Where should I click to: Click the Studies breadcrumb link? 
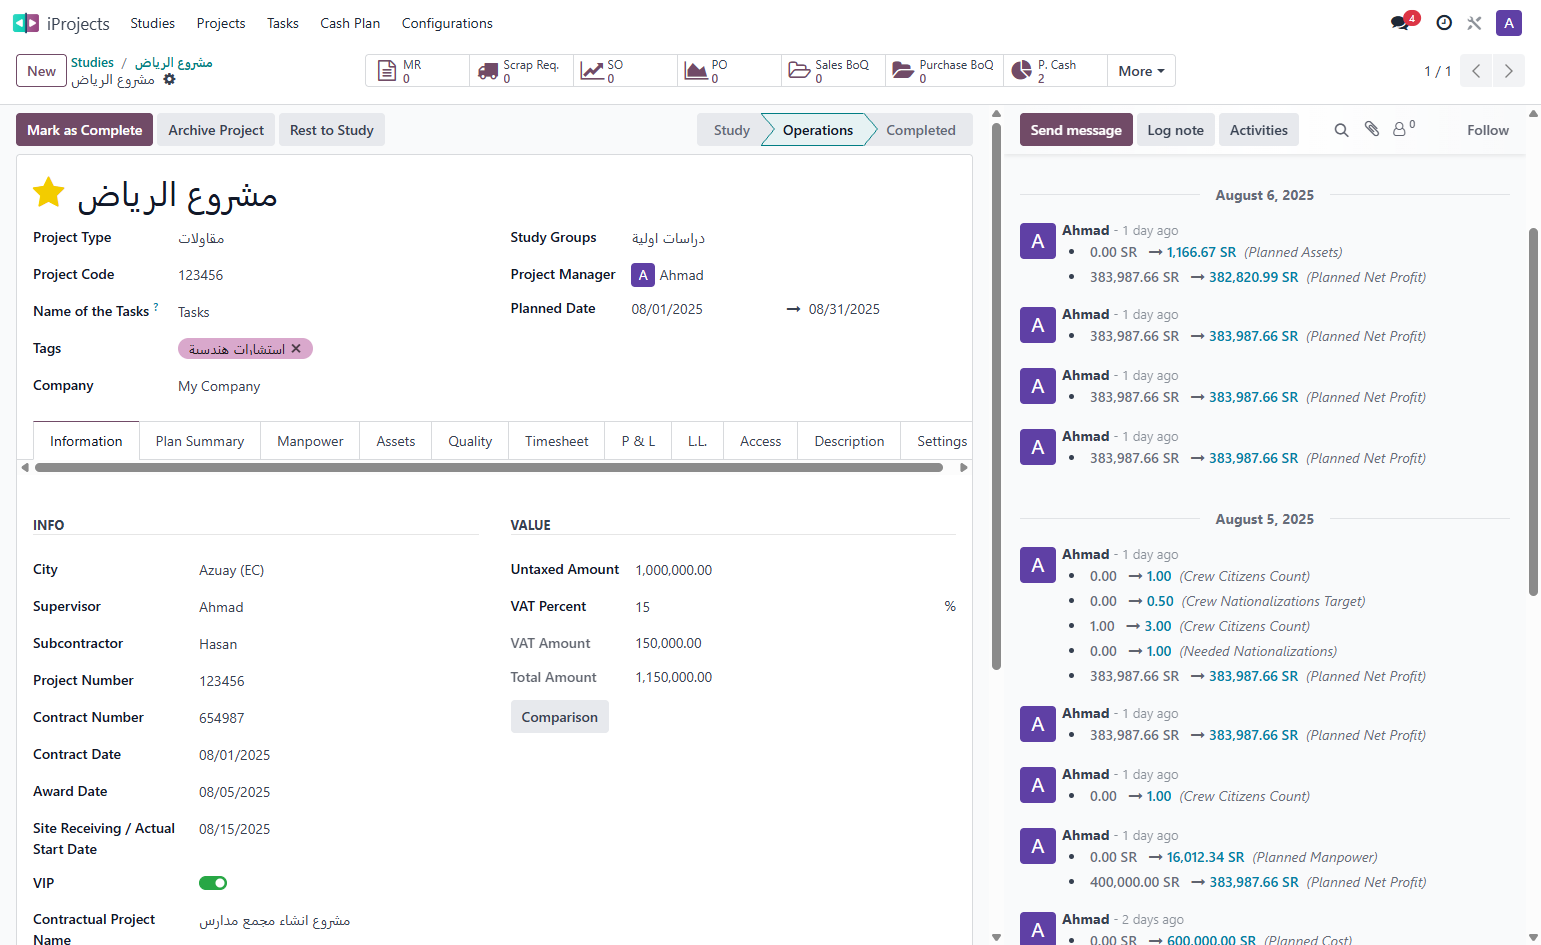[x=92, y=62]
